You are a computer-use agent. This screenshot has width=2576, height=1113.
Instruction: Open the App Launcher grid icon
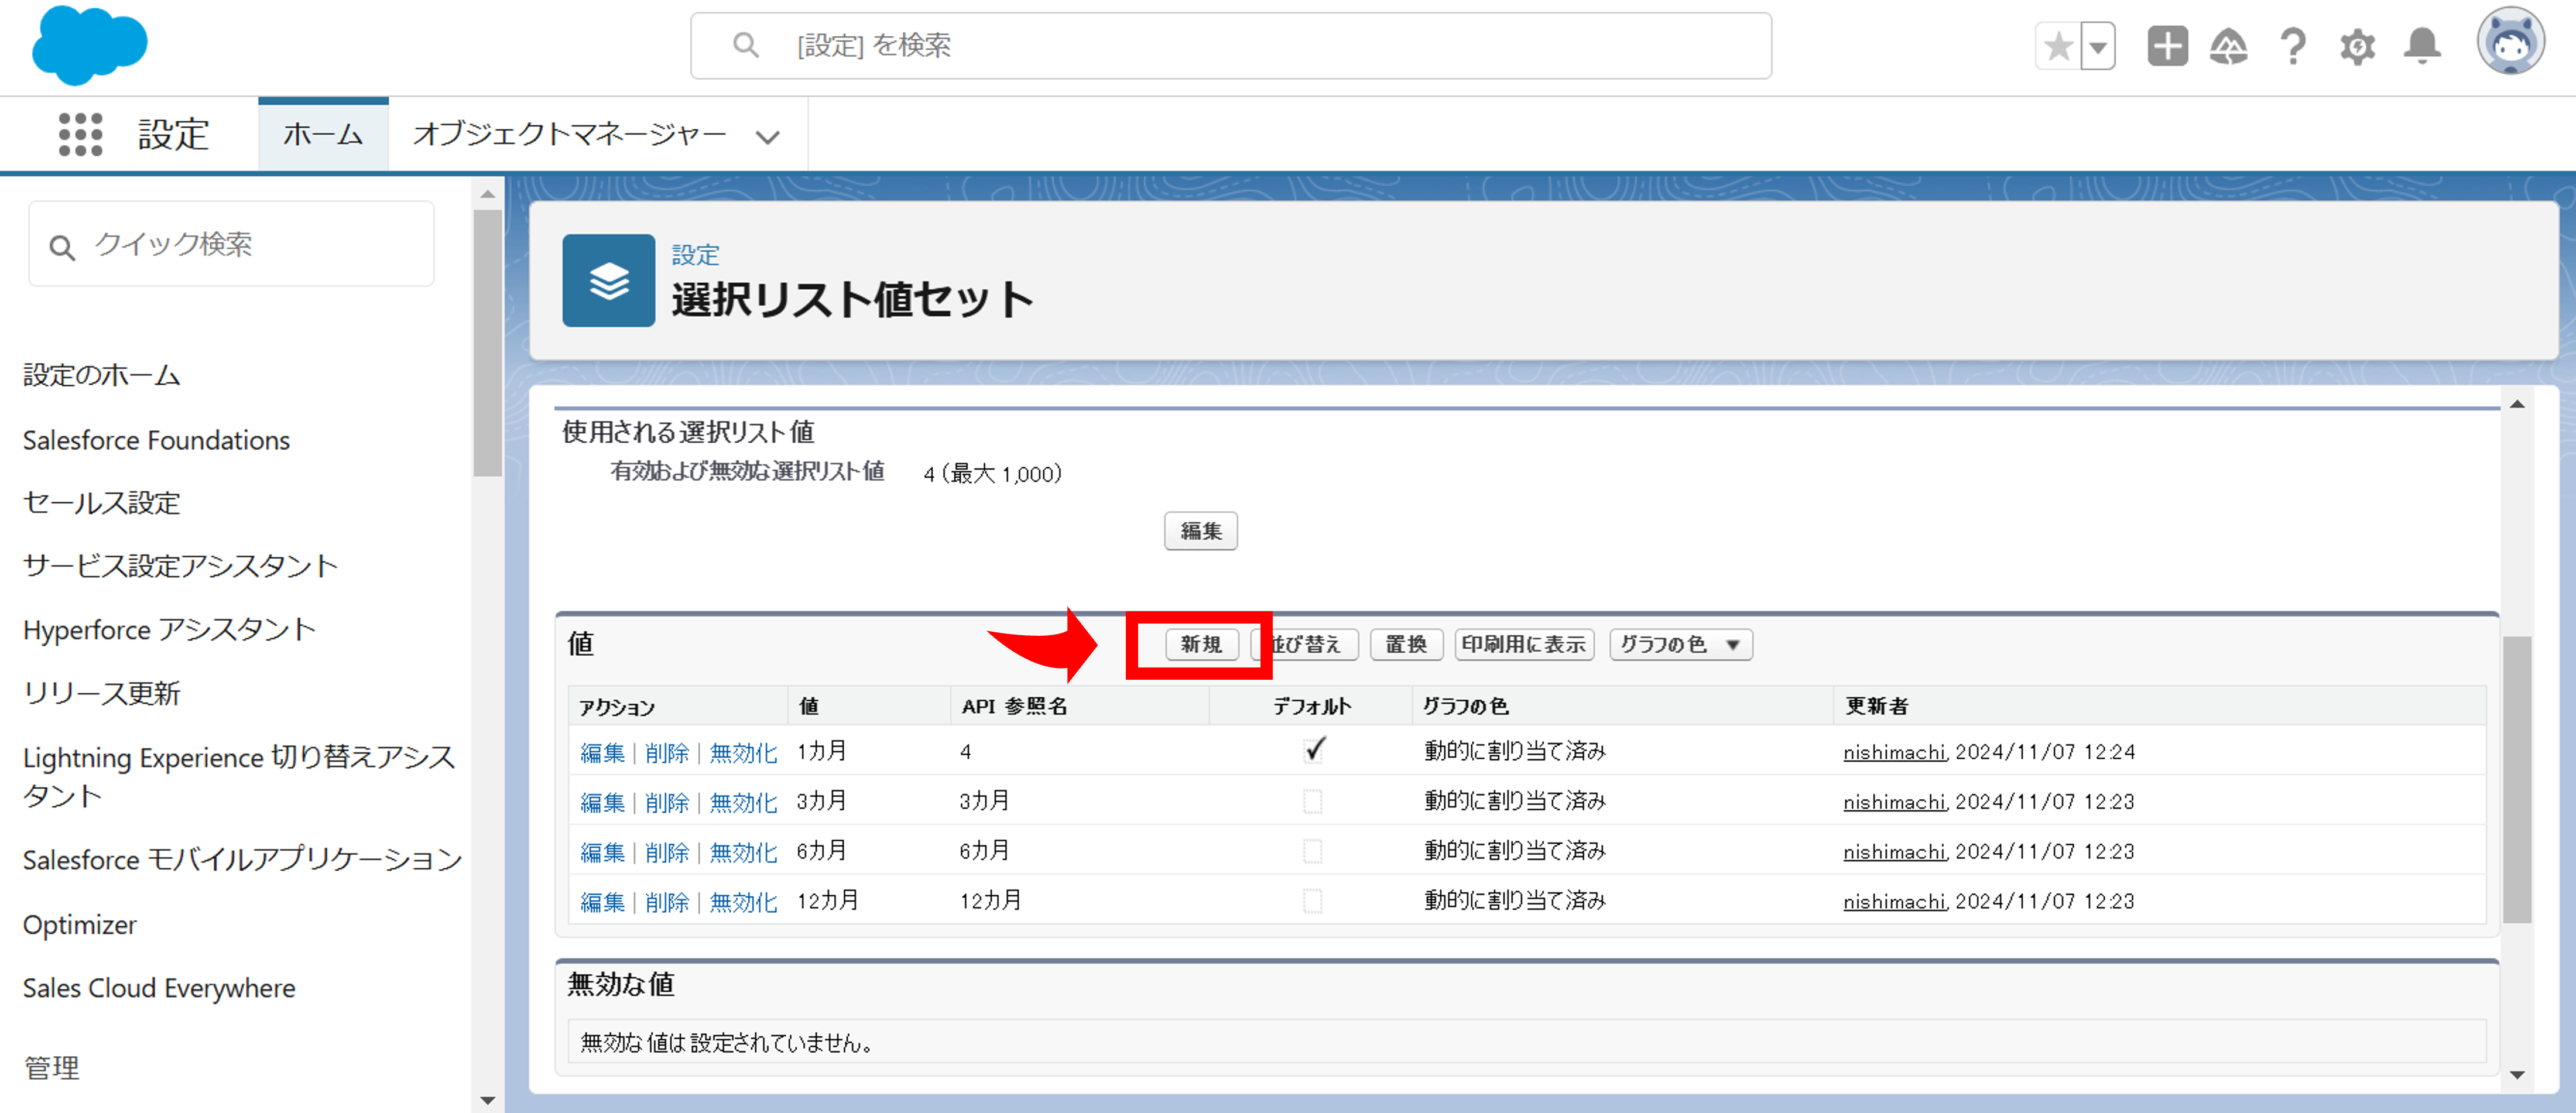(80, 133)
